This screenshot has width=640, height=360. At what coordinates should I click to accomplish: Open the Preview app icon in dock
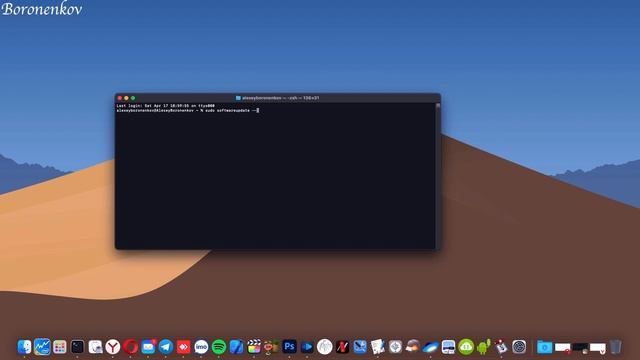[x=95, y=347]
